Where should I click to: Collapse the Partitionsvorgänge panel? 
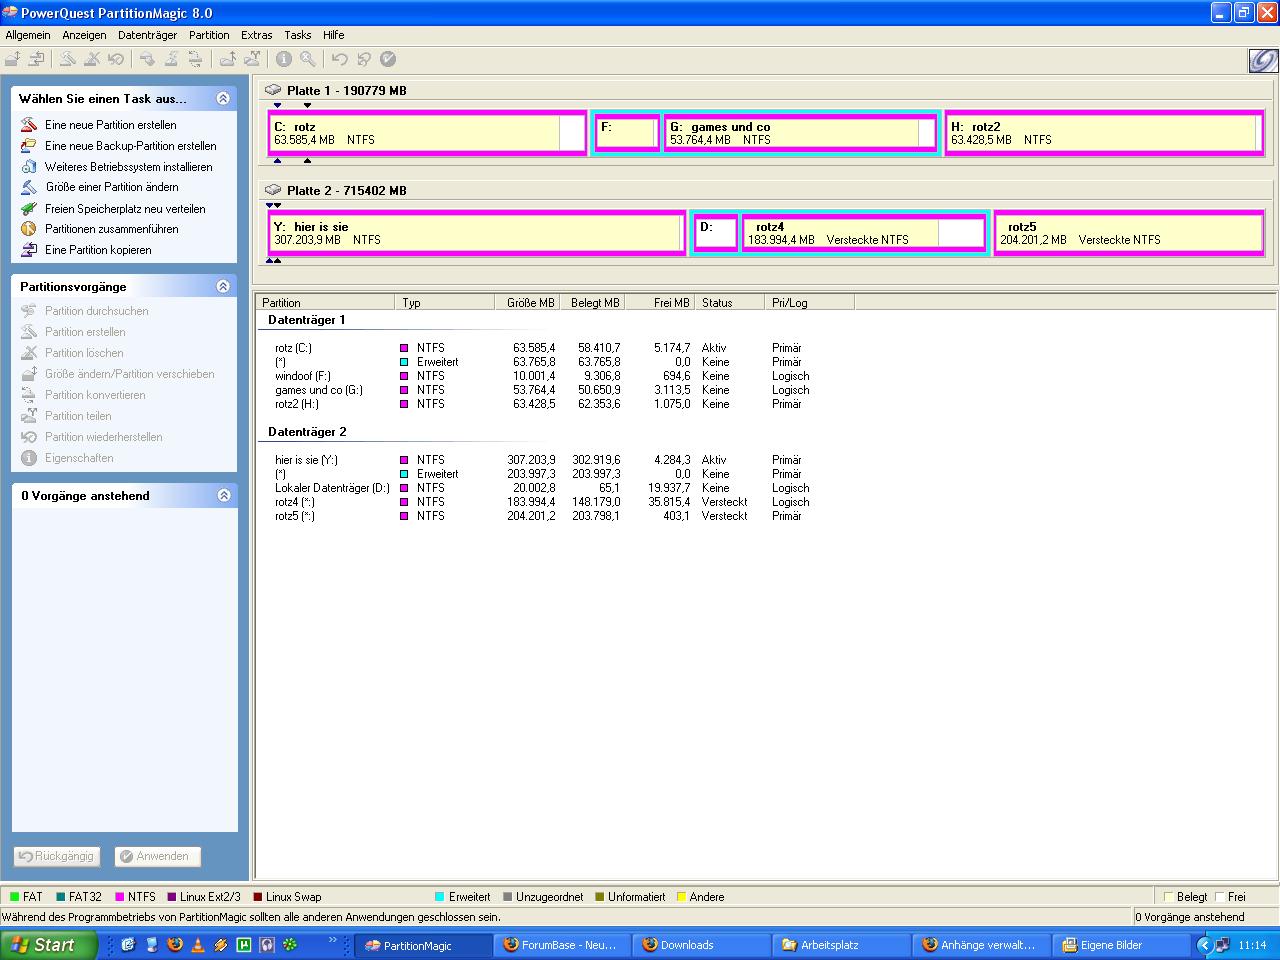click(x=223, y=286)
